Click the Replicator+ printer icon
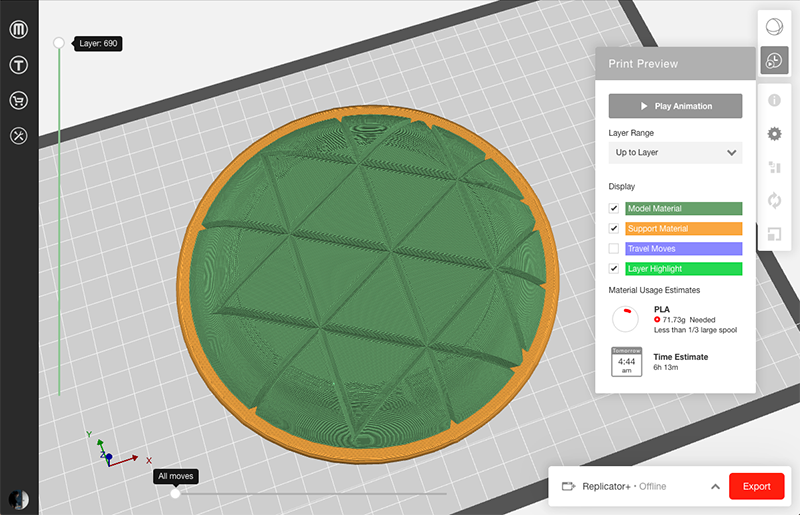 click(x=568, y=486)
